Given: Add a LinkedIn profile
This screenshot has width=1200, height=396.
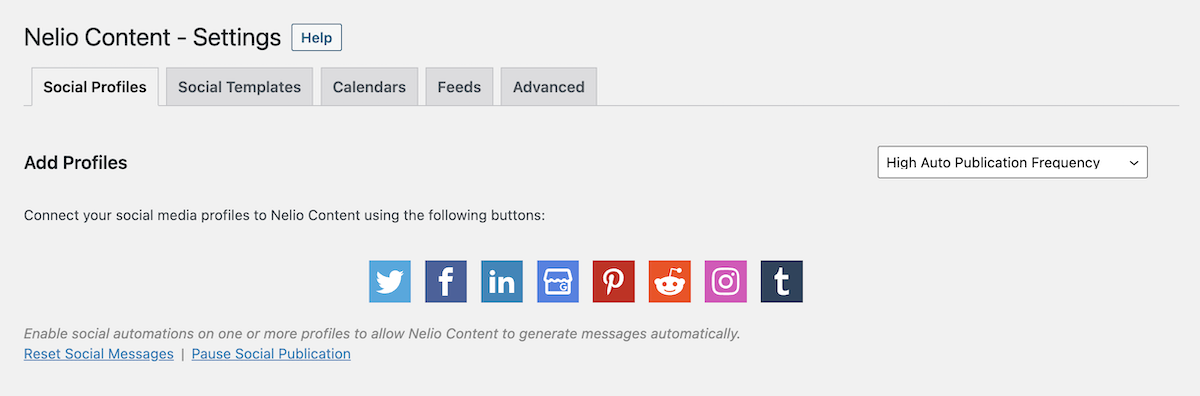Looking at the screenshot, I should click(x=502, y=281).
